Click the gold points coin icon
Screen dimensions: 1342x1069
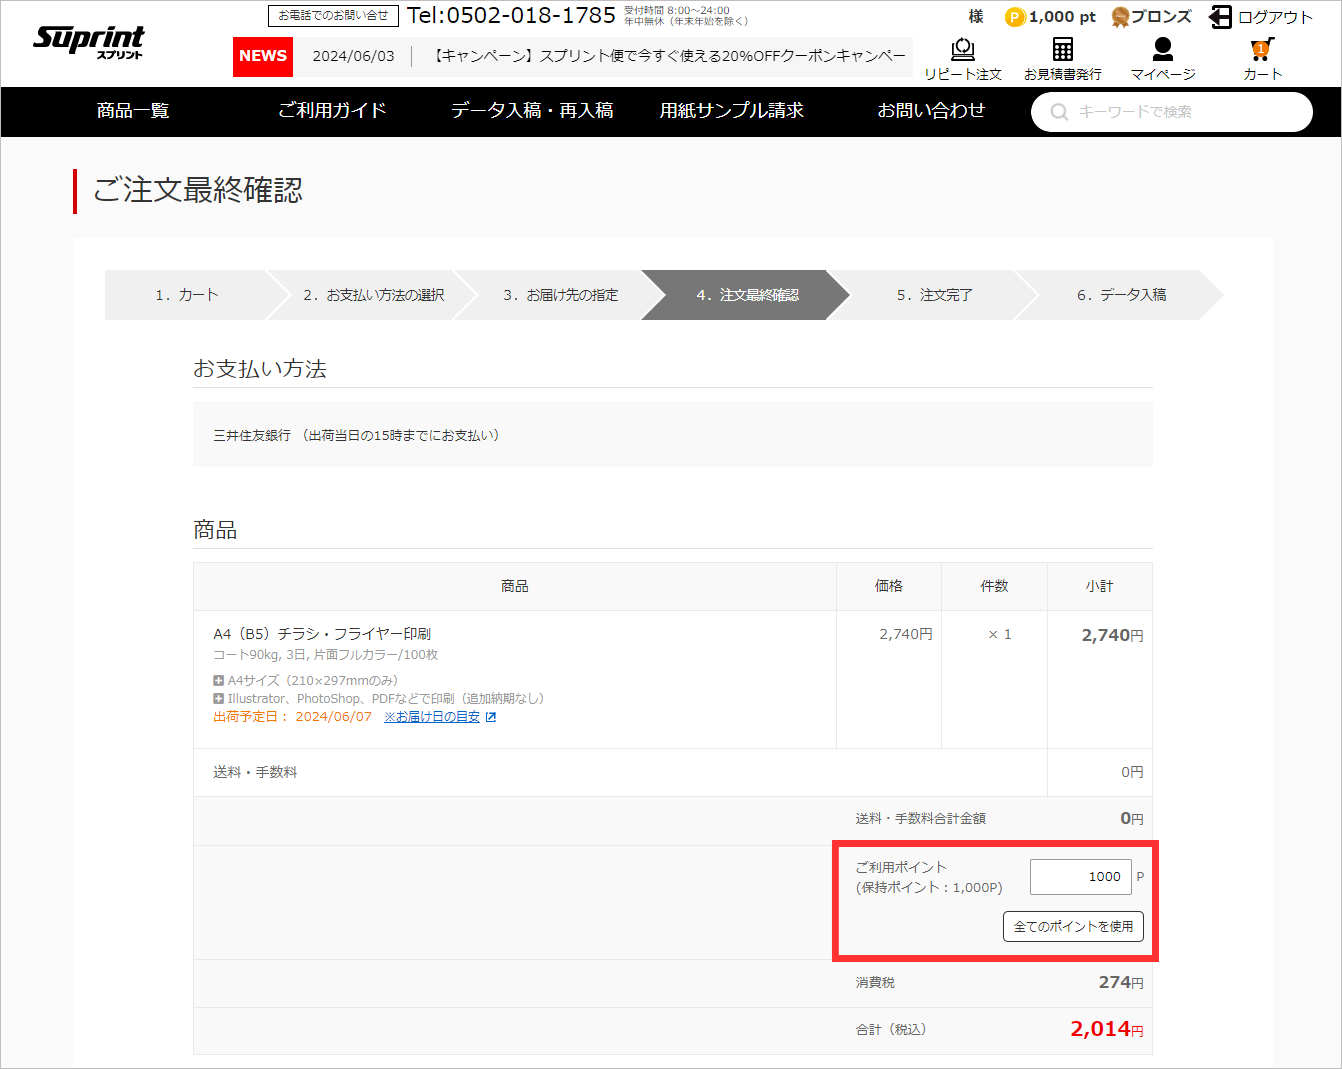[x=1015, y=17]
